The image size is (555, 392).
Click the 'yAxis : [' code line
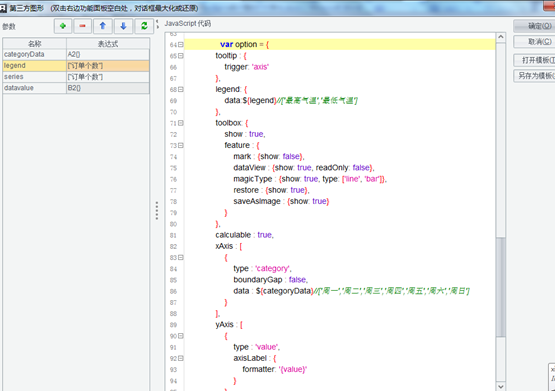229,325
